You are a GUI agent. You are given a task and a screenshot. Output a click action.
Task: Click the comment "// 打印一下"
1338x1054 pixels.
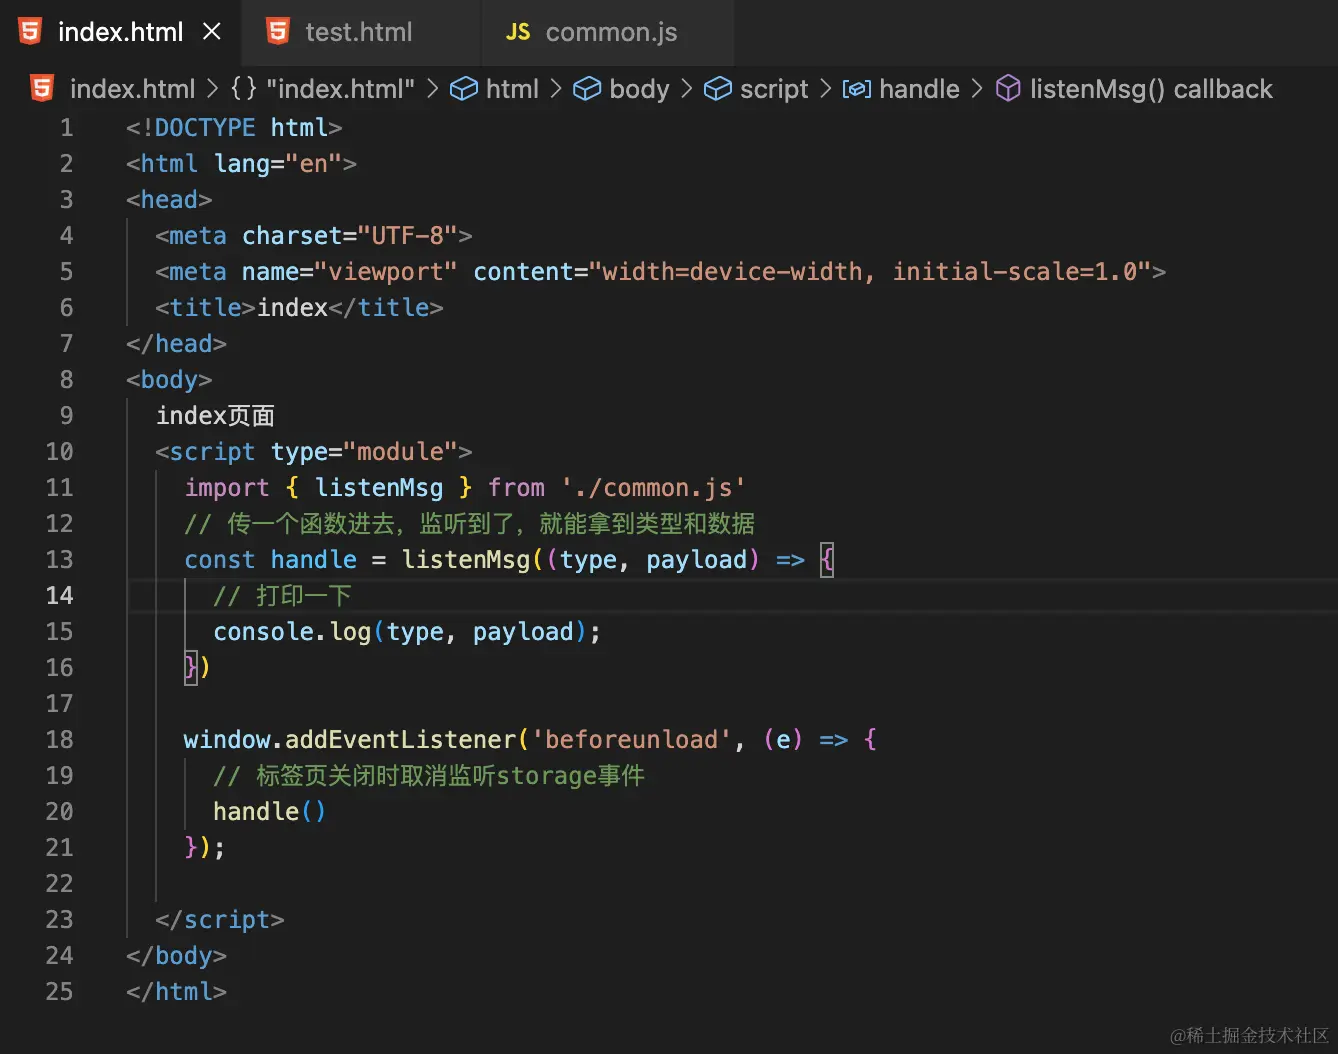pos(282,596)
